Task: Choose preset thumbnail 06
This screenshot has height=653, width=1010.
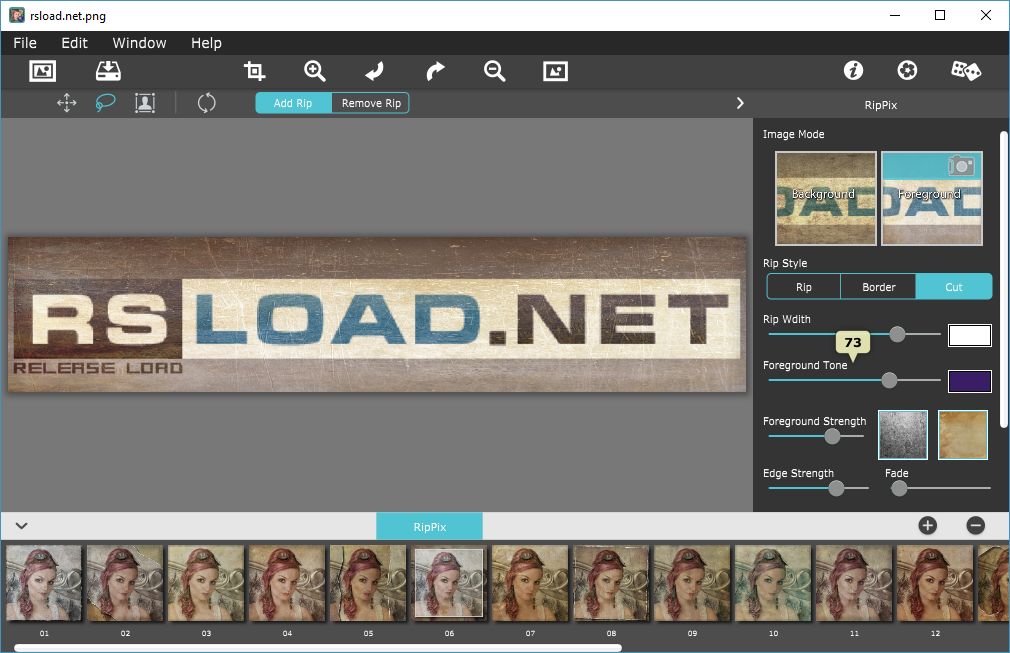Action: click(x=449, y=582)
